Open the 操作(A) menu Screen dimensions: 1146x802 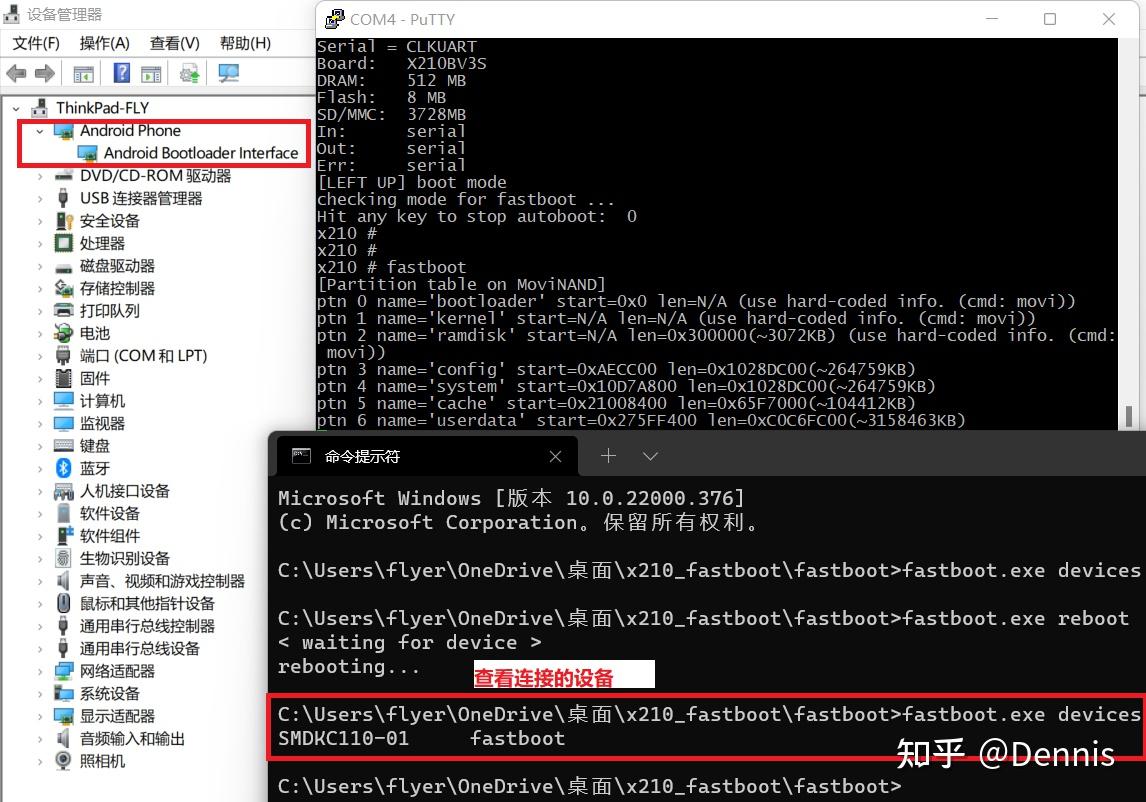click(x=104, y=43)
